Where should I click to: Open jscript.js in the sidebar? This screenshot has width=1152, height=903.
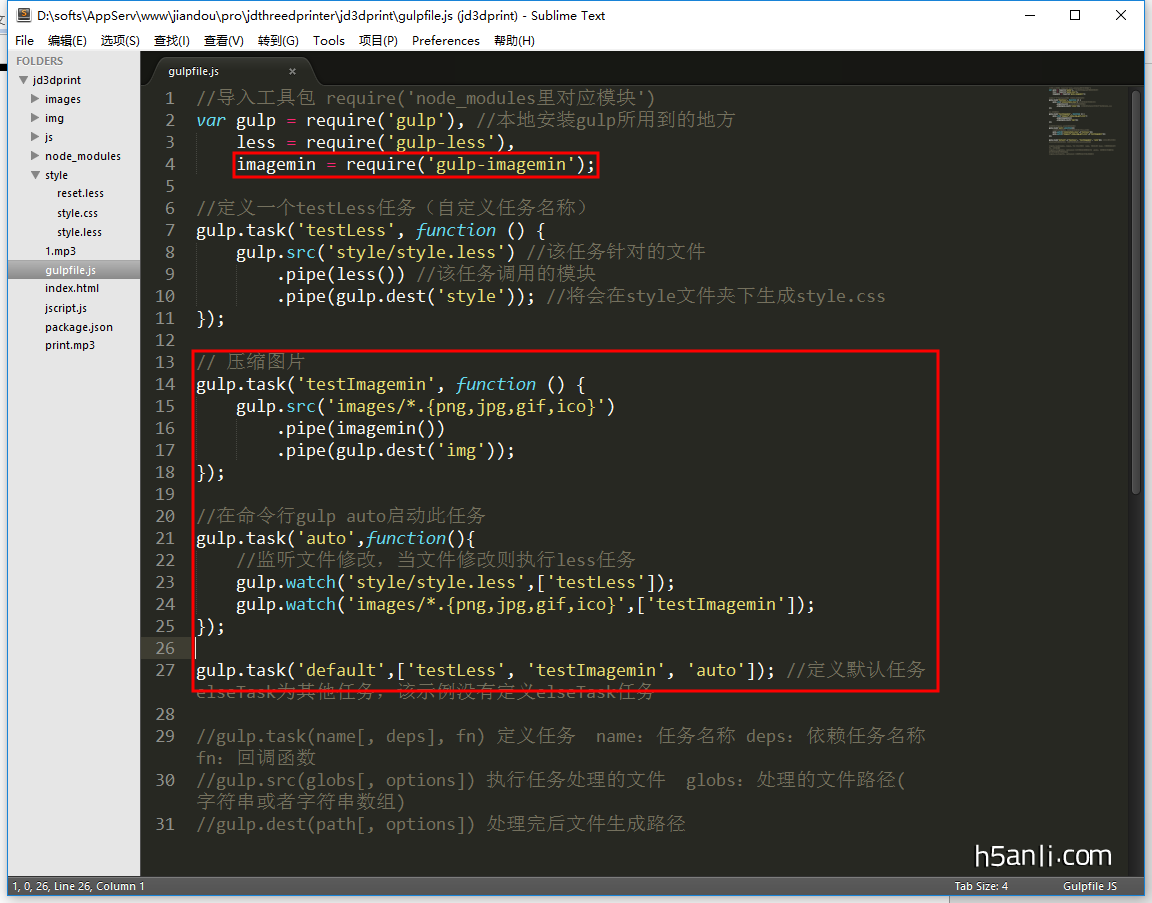pyautogui.click(x=65, y=308)
